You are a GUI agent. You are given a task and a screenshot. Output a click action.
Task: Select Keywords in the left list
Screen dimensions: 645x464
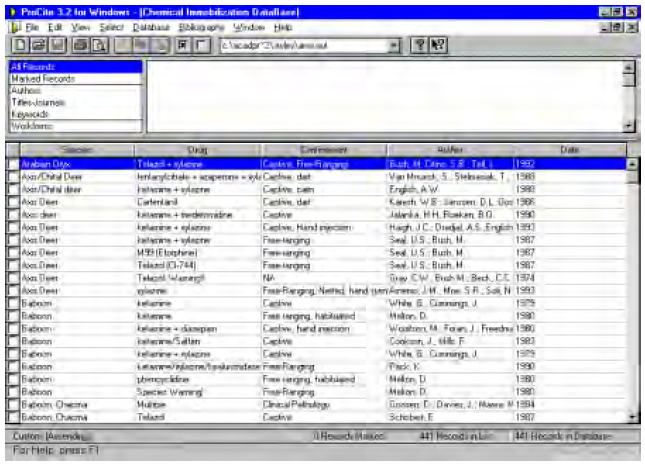(x=76, y=114)
